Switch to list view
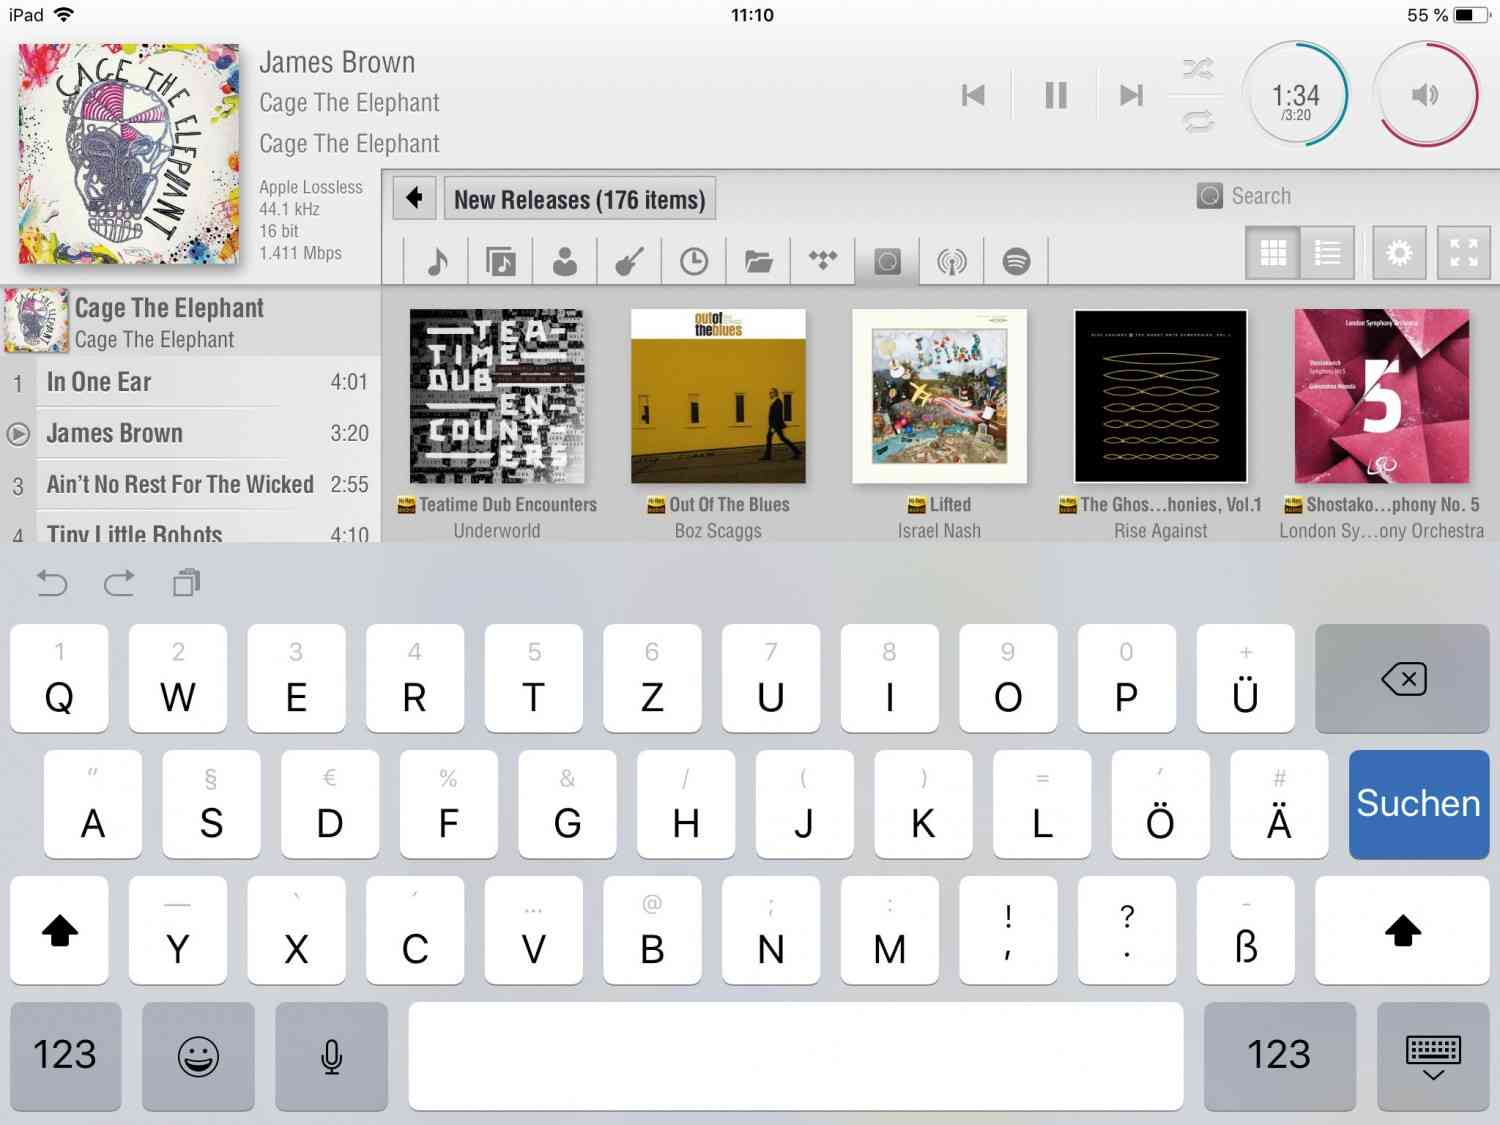The image size is (1500, 1125). 1327,253
